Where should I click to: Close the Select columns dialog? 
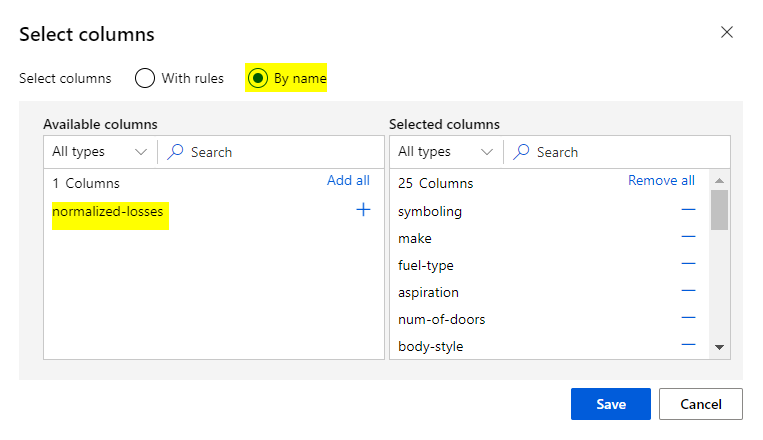[x=727, y=33]
